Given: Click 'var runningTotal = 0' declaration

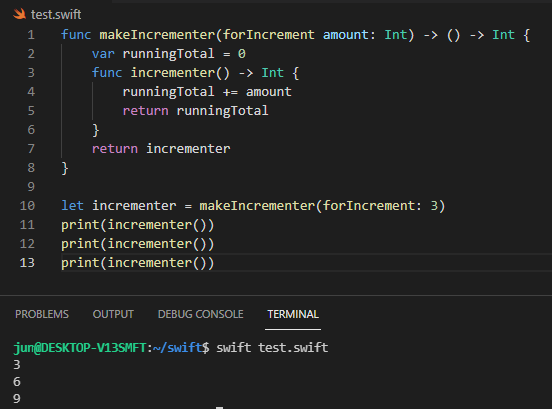Looking at the screenshot, I should point(169,54).
